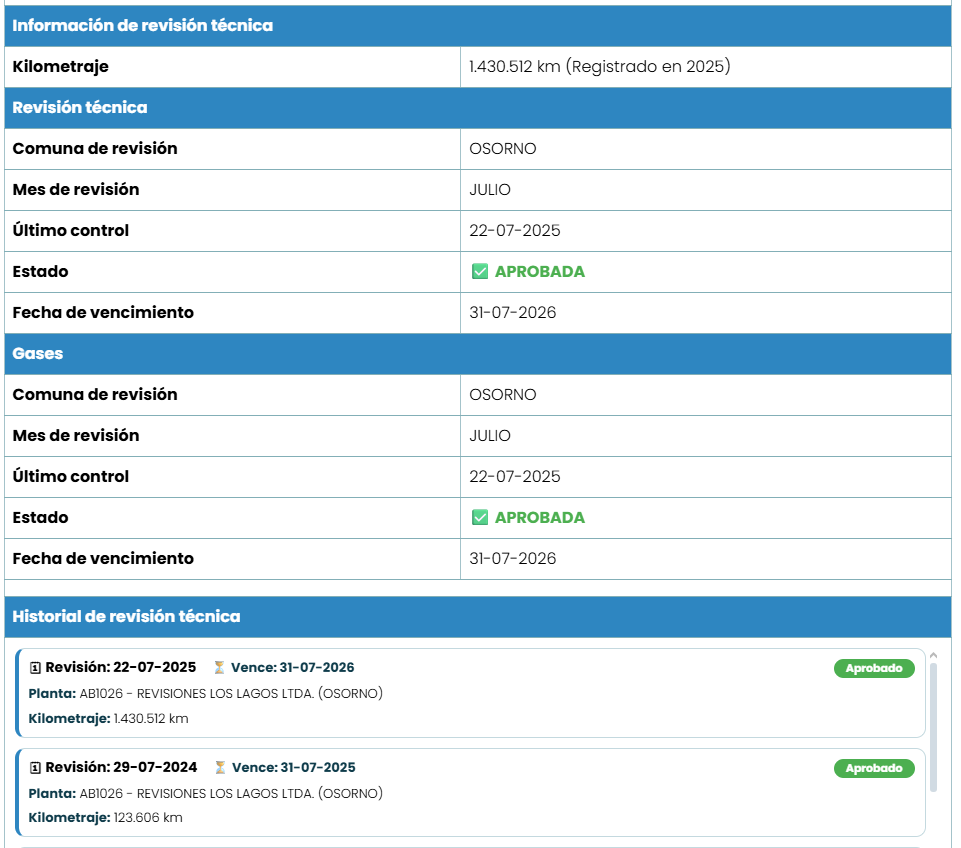Click the Aprobado badge on the 2024 revision
Screen dimensions: 961x848
[x=873, y=769]
